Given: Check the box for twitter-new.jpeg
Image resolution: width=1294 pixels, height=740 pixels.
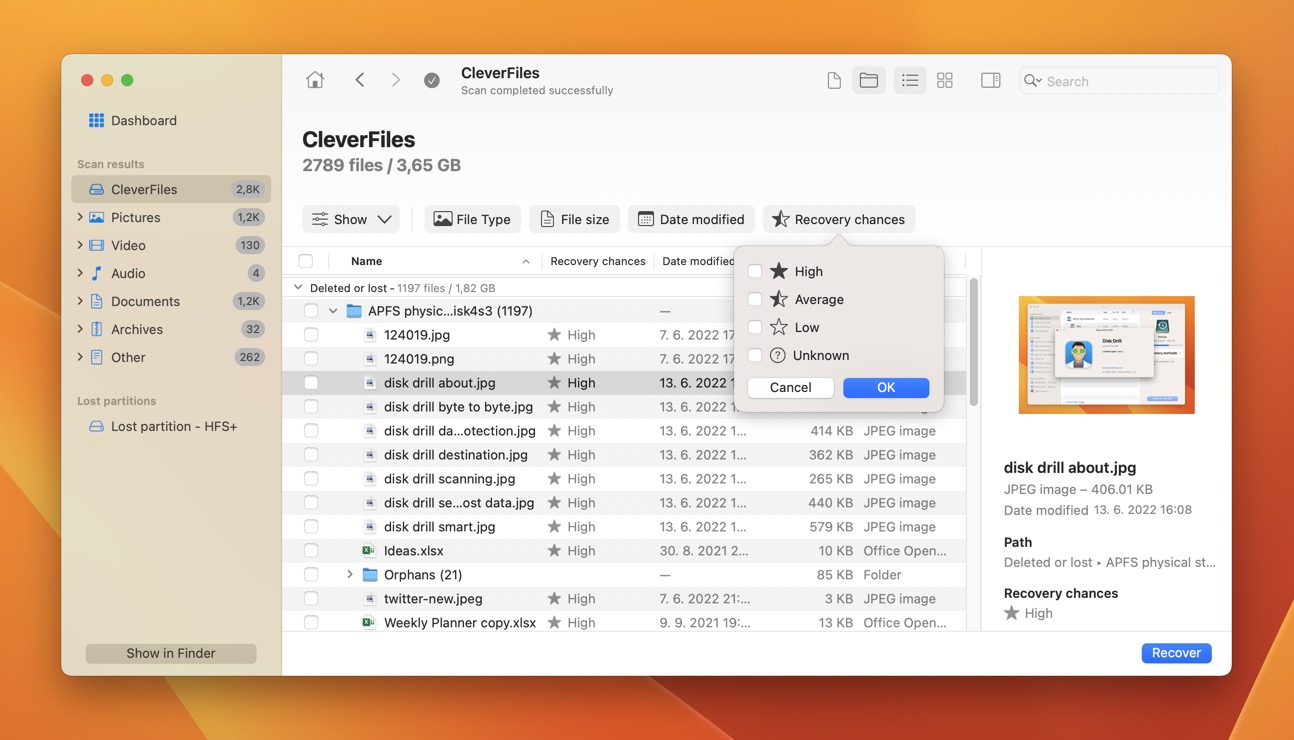Looking at the screenshot, I should (x=311, y=599).
